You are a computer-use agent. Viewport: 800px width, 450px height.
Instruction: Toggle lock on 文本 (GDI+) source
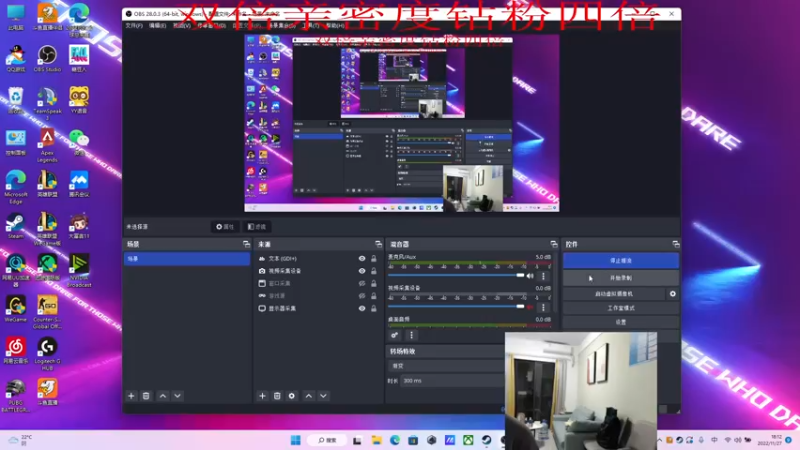tap(373, 259)
